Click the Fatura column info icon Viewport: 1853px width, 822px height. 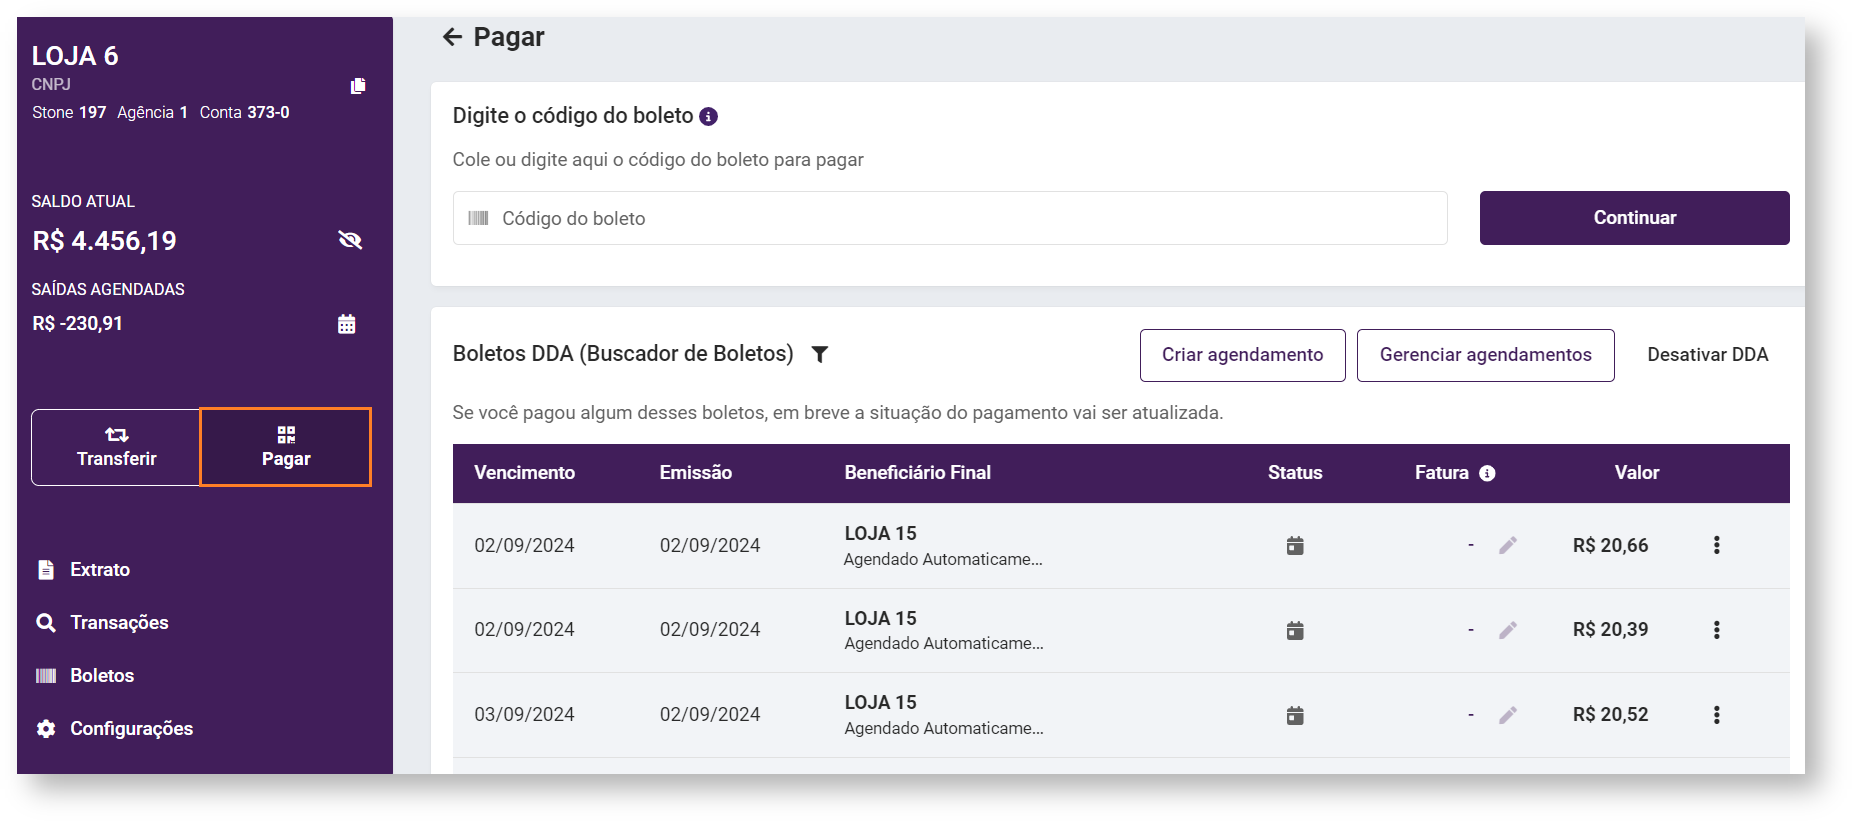[1487, 473]
